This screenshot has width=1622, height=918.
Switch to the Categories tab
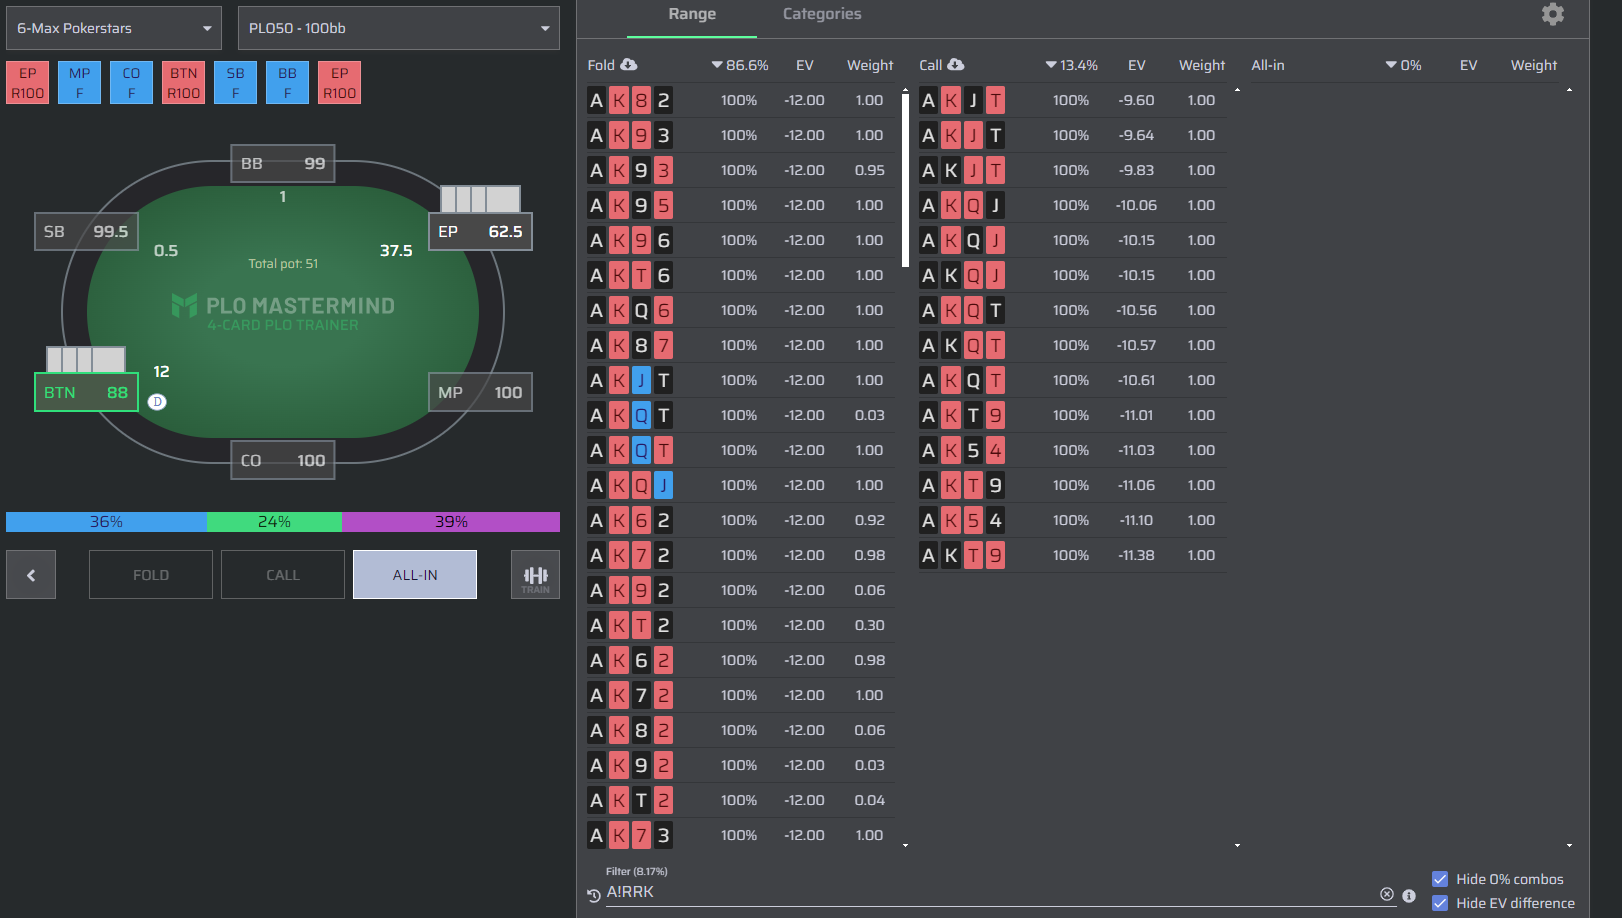click(822, 14)
